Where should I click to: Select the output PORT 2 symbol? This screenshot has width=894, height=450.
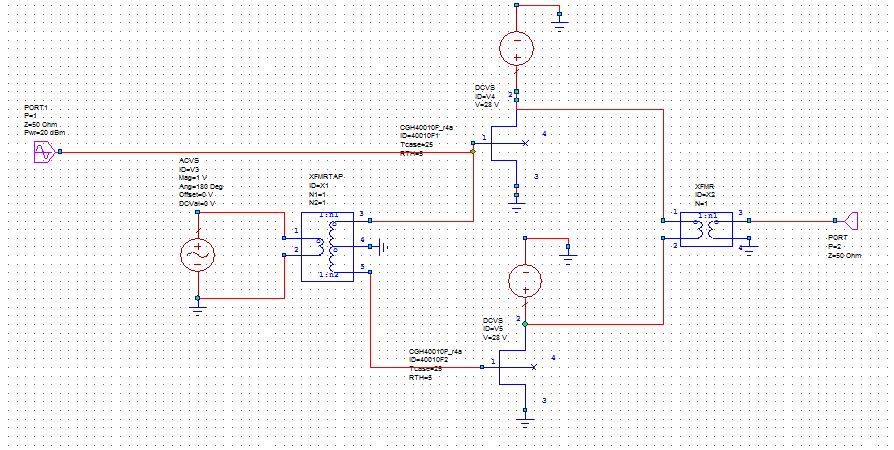[852, 220]
